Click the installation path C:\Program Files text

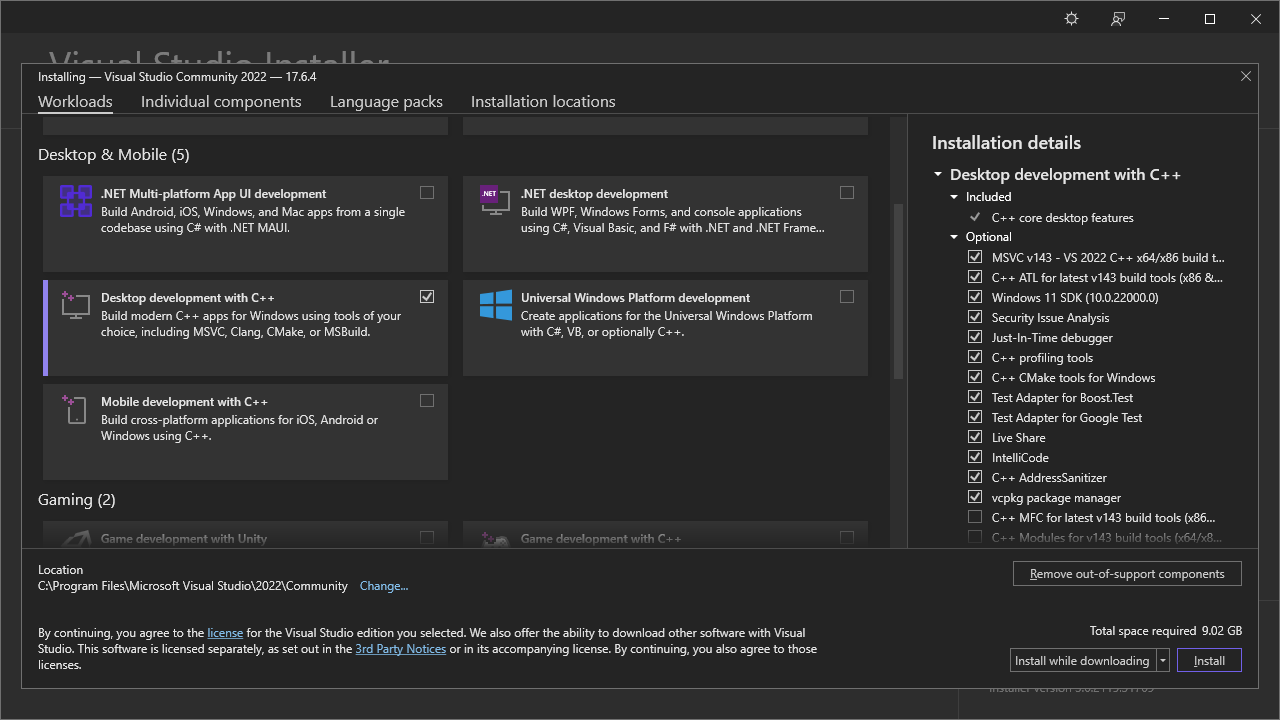(x=193, y=586)
